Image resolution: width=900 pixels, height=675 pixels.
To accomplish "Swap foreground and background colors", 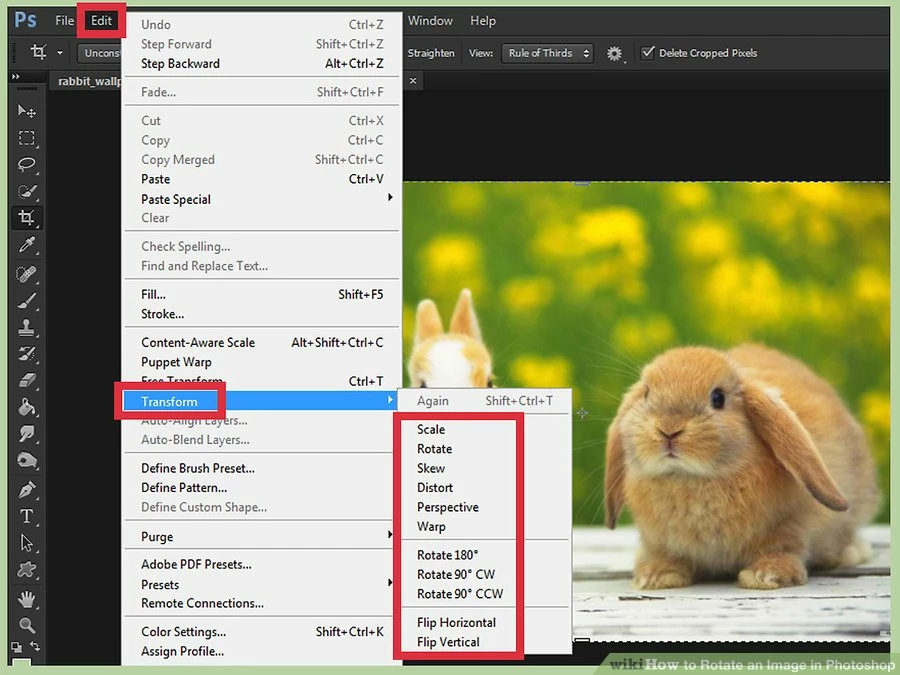I will click(x=34, y=646).
